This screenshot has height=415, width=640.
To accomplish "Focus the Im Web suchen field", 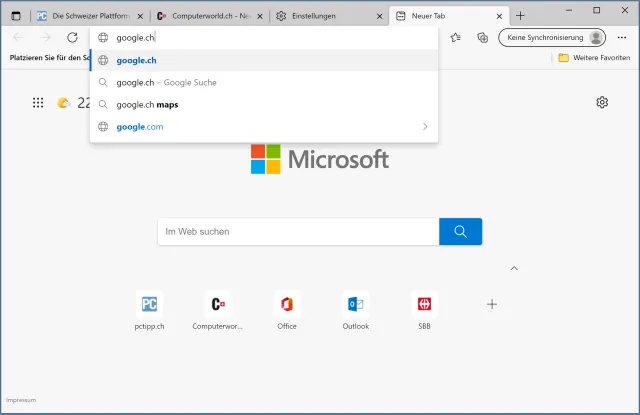I will click(x=298, y=231).
